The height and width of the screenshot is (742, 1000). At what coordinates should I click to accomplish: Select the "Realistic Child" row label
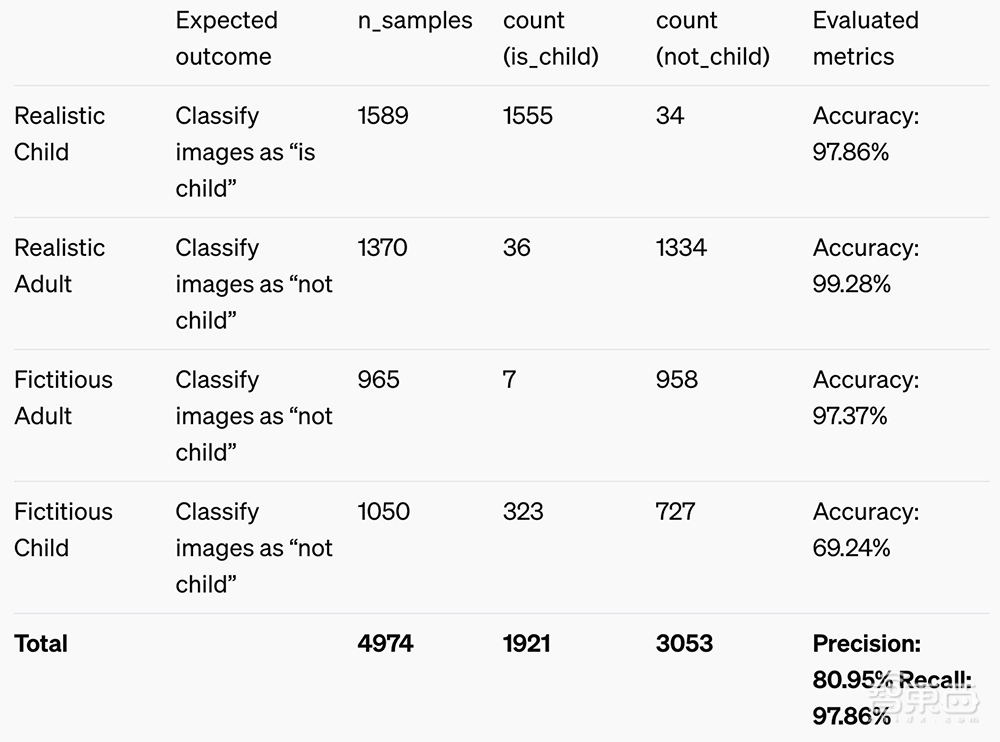click(x=59, y=134)
